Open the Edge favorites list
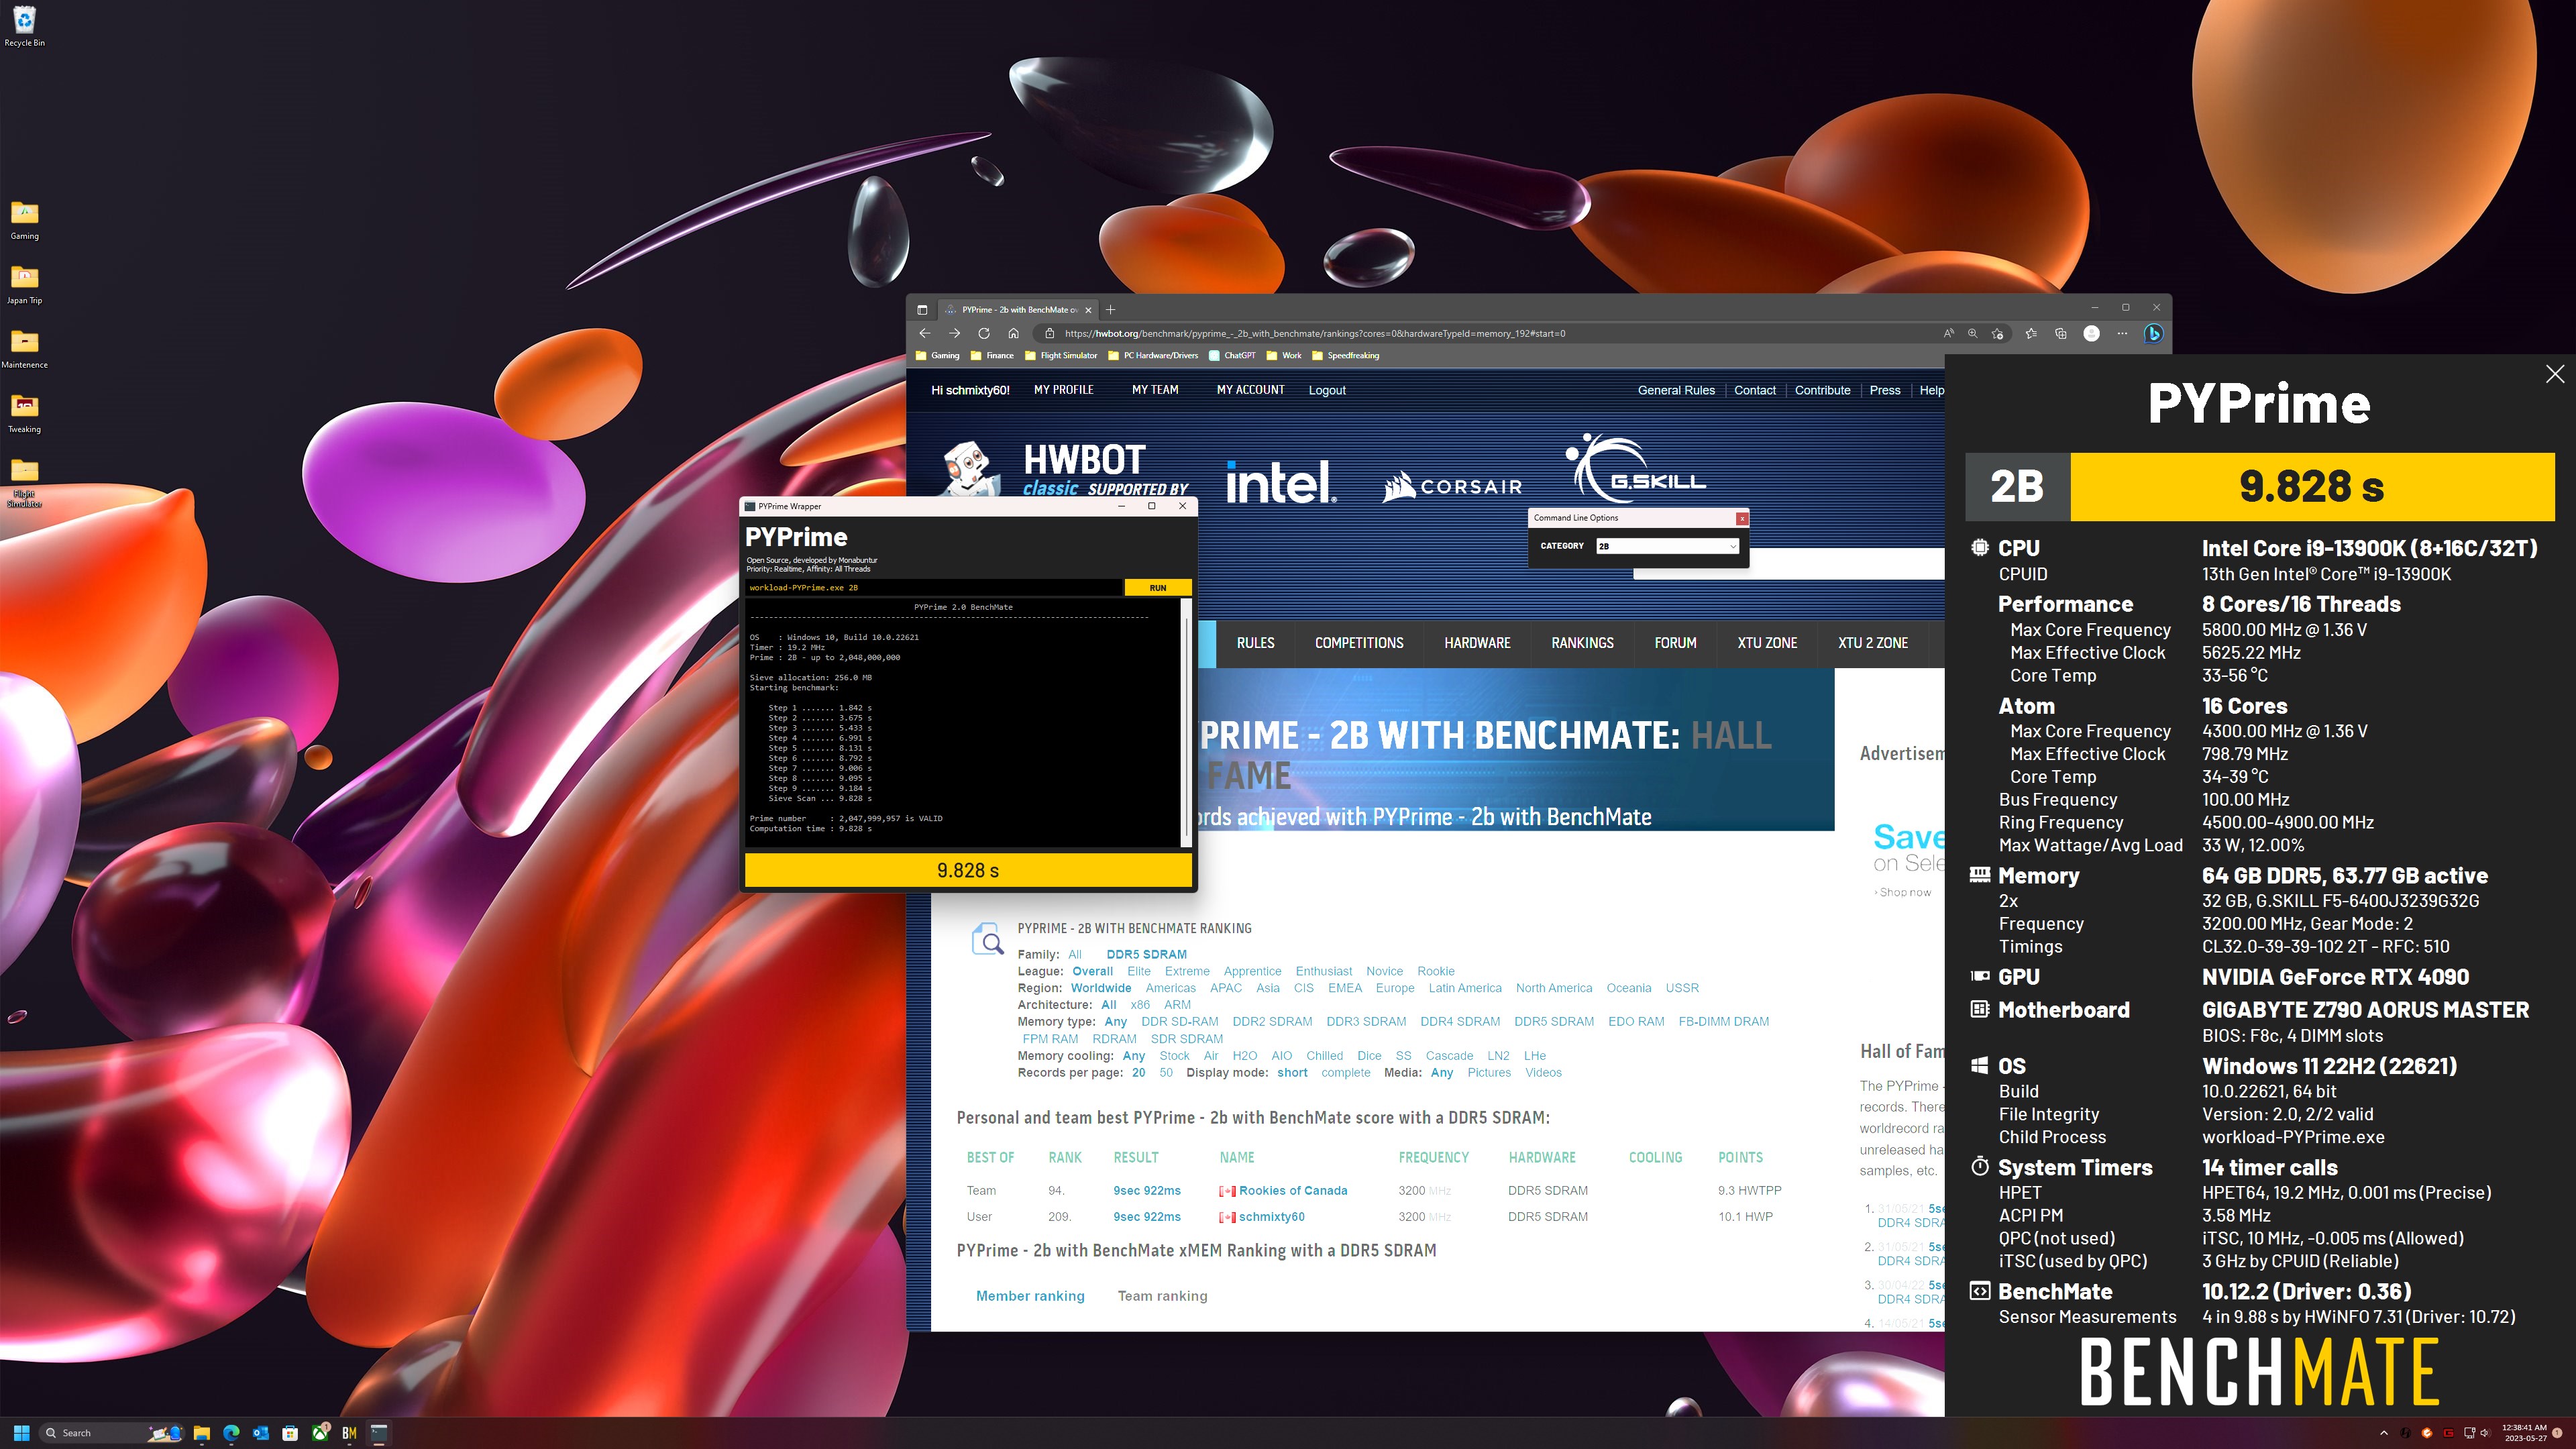 pos(2030,333)
